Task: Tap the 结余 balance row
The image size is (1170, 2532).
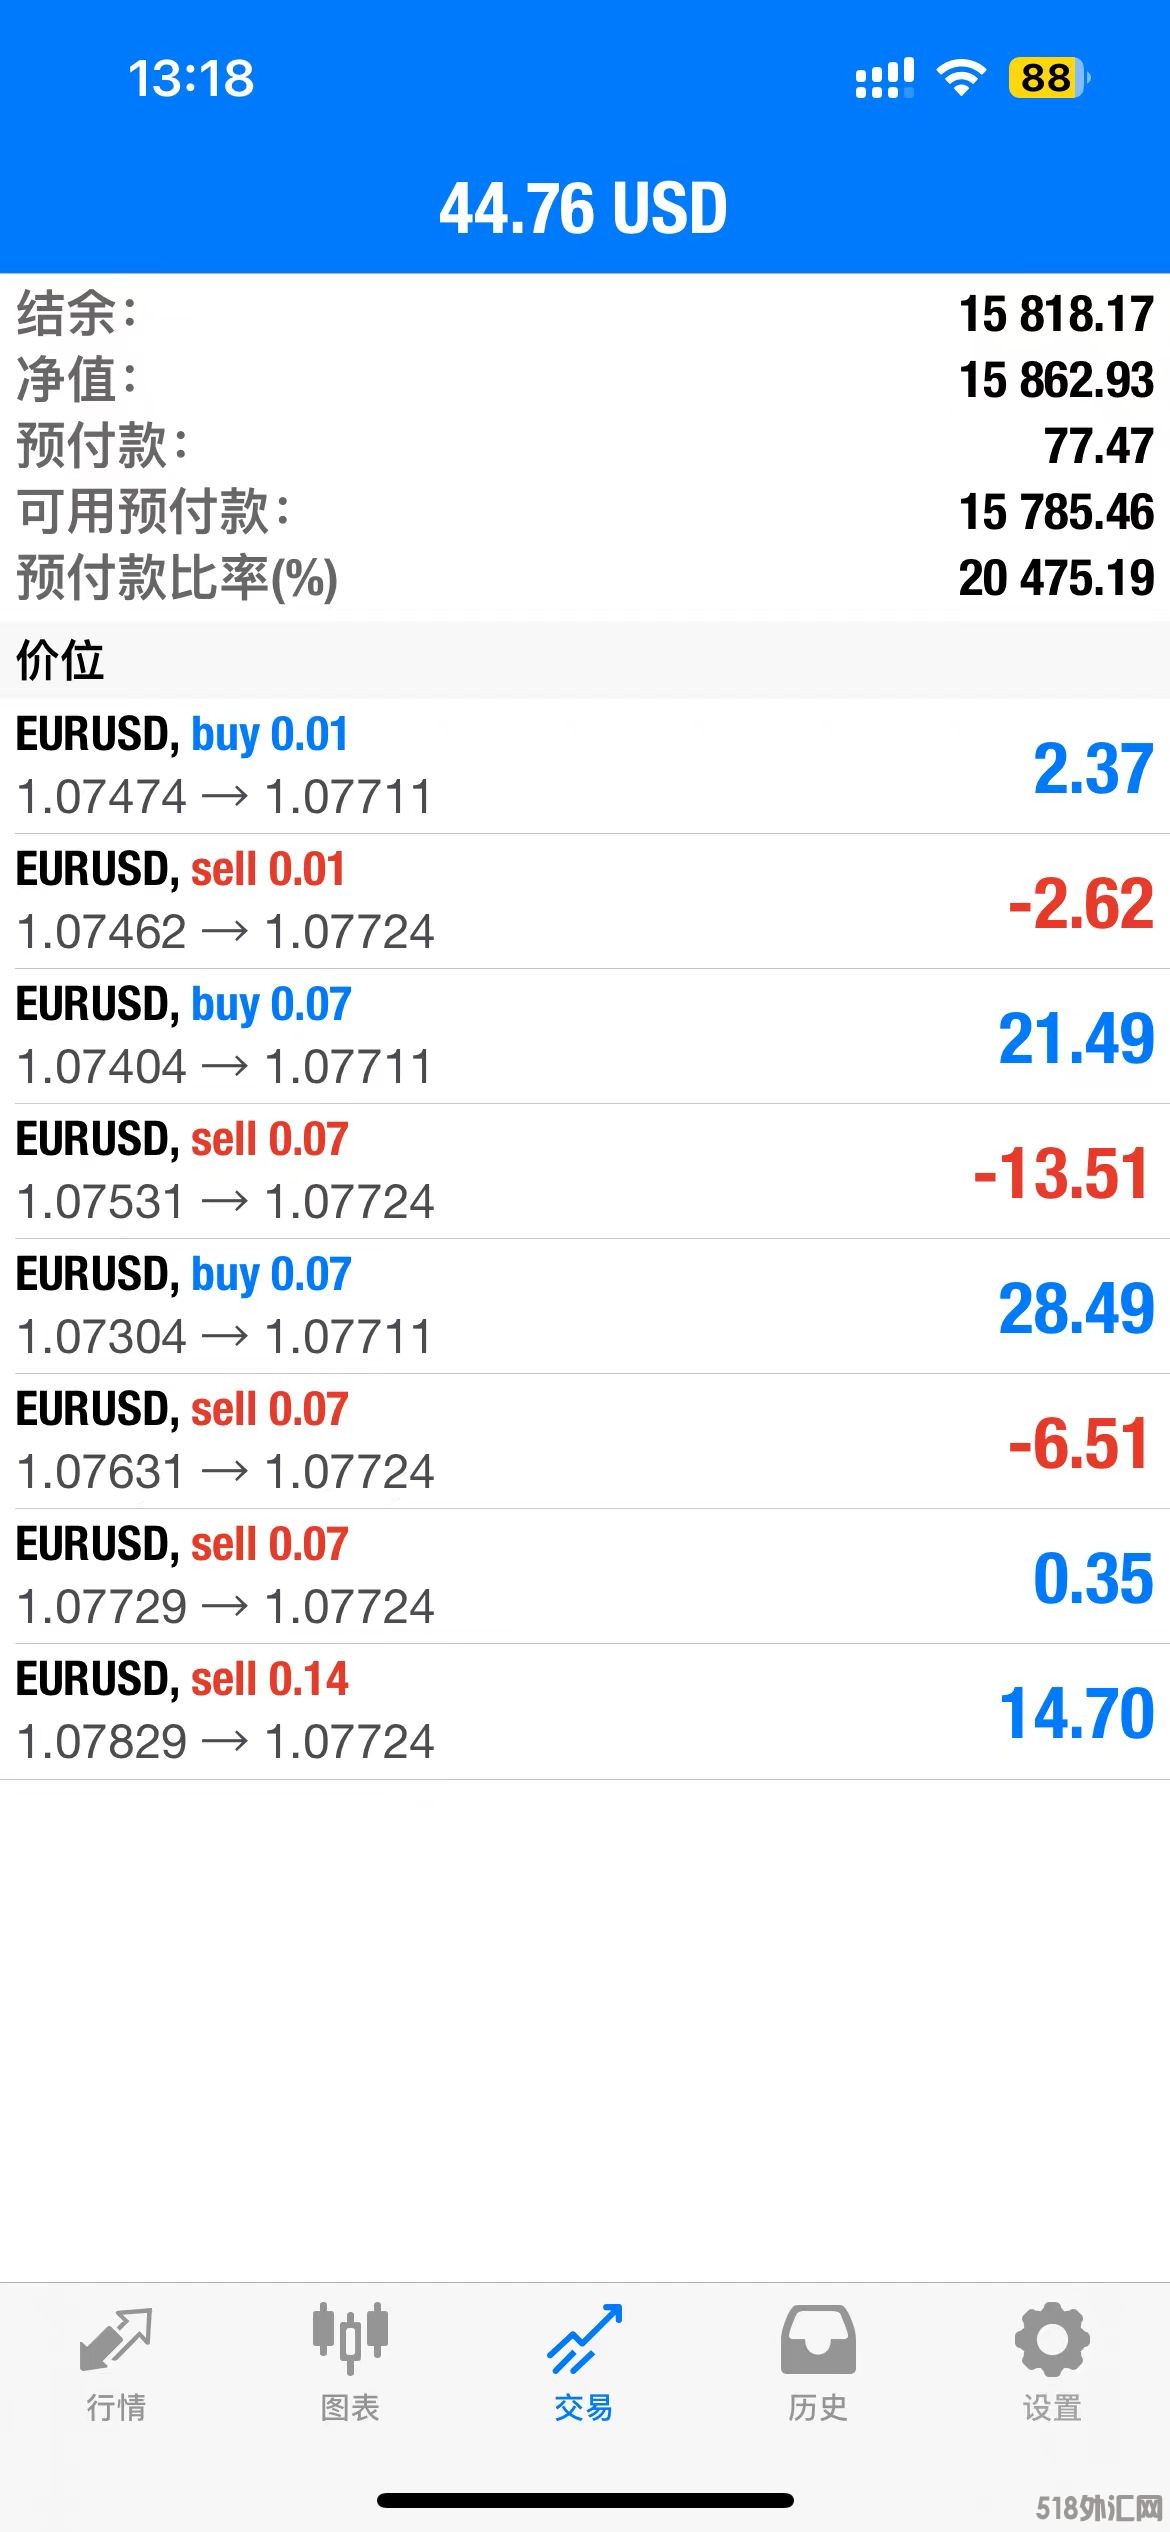Action: 584,314
